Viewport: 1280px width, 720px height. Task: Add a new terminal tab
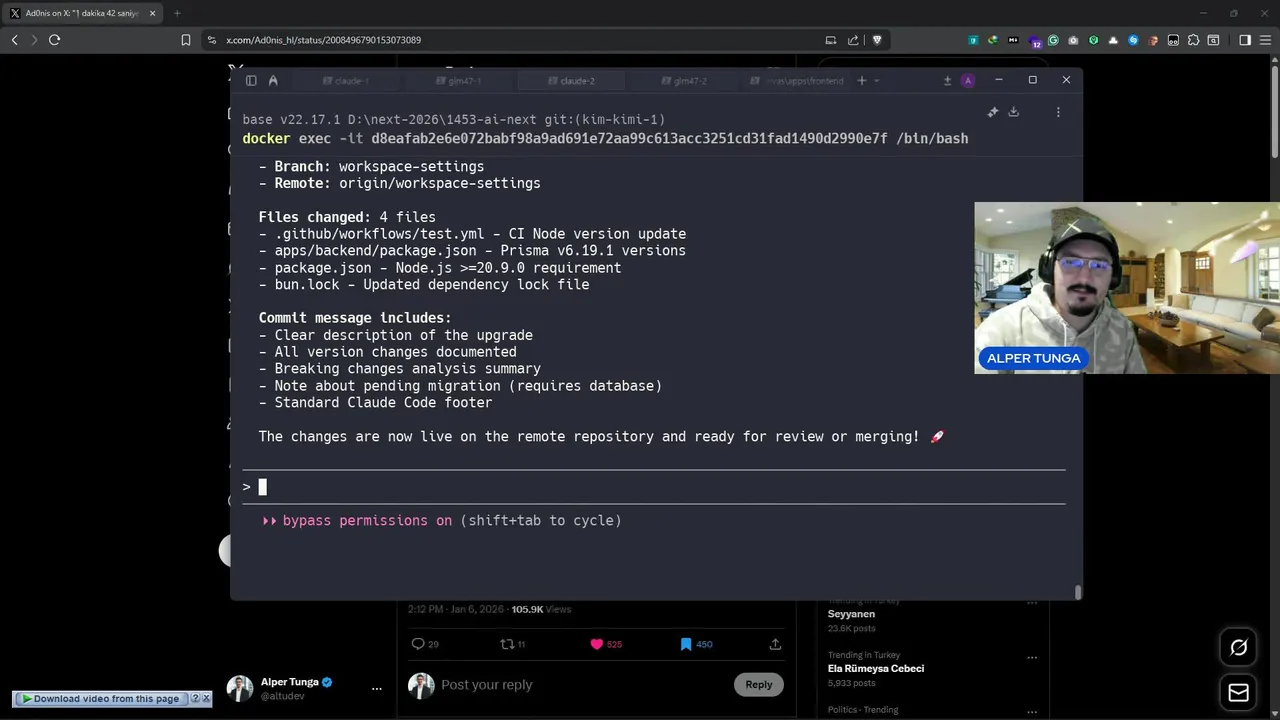pos(861,80)
